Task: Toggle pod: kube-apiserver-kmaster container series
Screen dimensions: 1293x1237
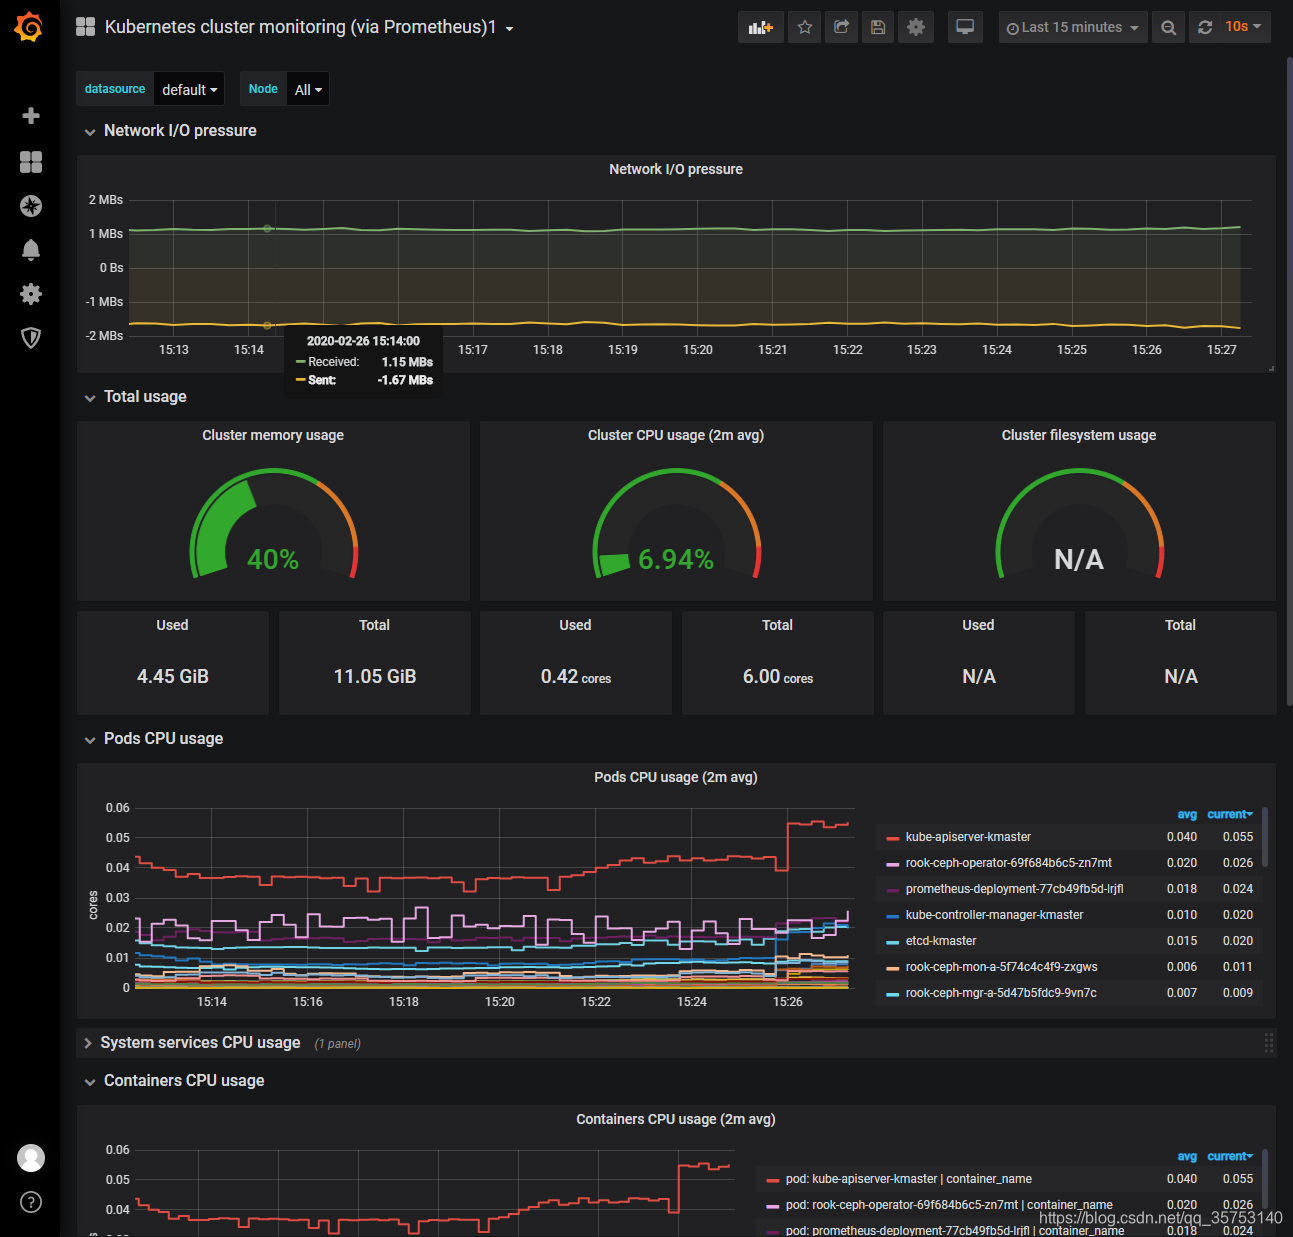Action: 909,1179
